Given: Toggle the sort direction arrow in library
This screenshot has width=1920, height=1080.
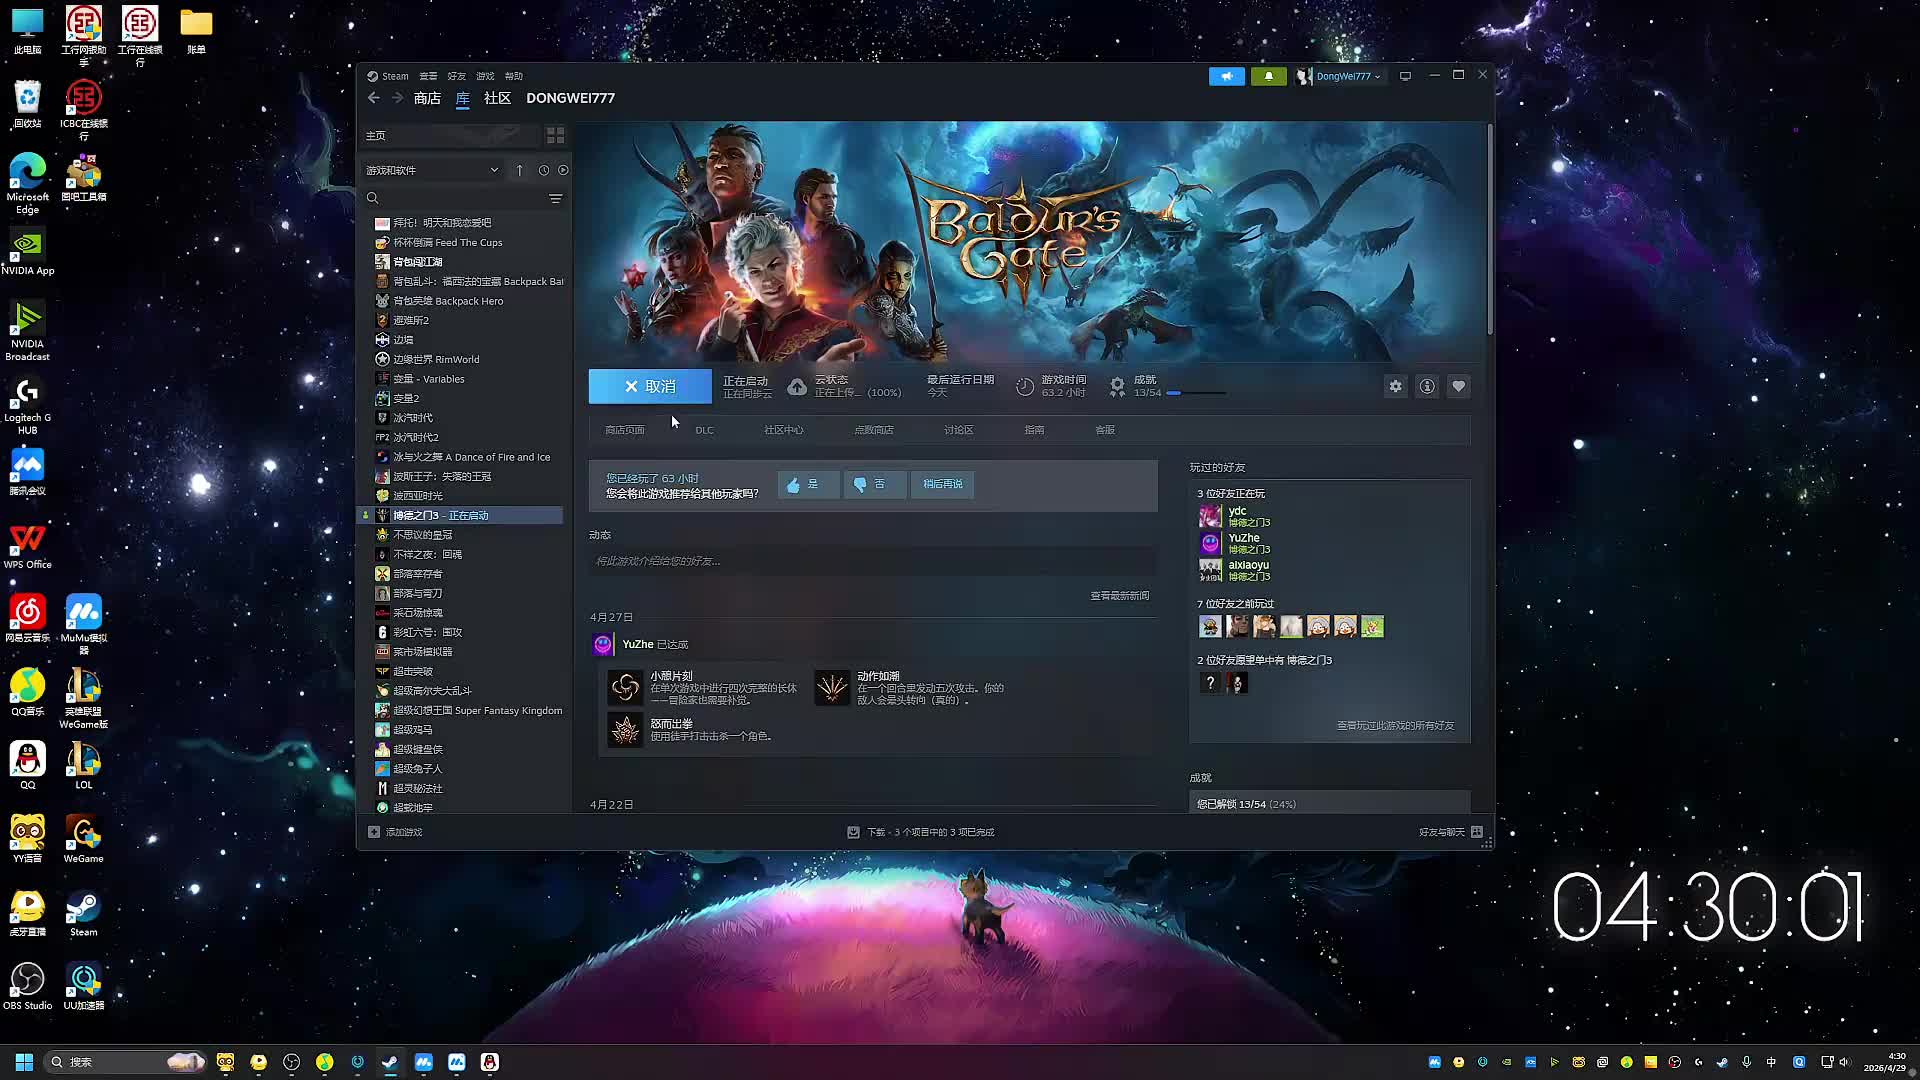Looking at the screenshot, I should coord(519,170).
